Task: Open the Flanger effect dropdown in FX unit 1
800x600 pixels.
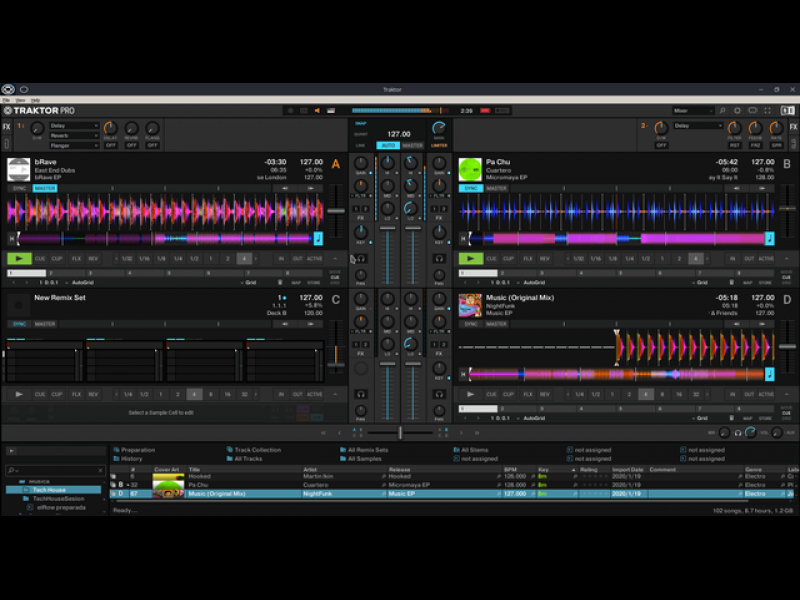Action: [76, 144]
